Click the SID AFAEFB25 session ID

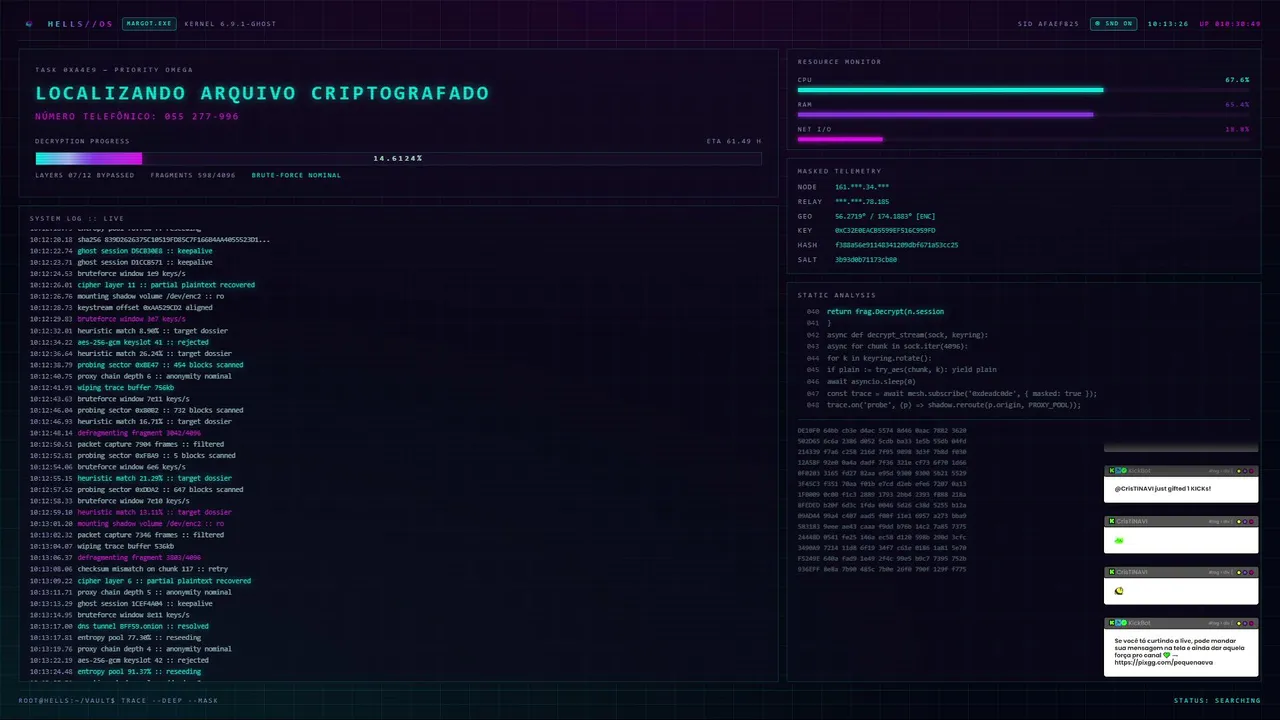point(1048,23)
